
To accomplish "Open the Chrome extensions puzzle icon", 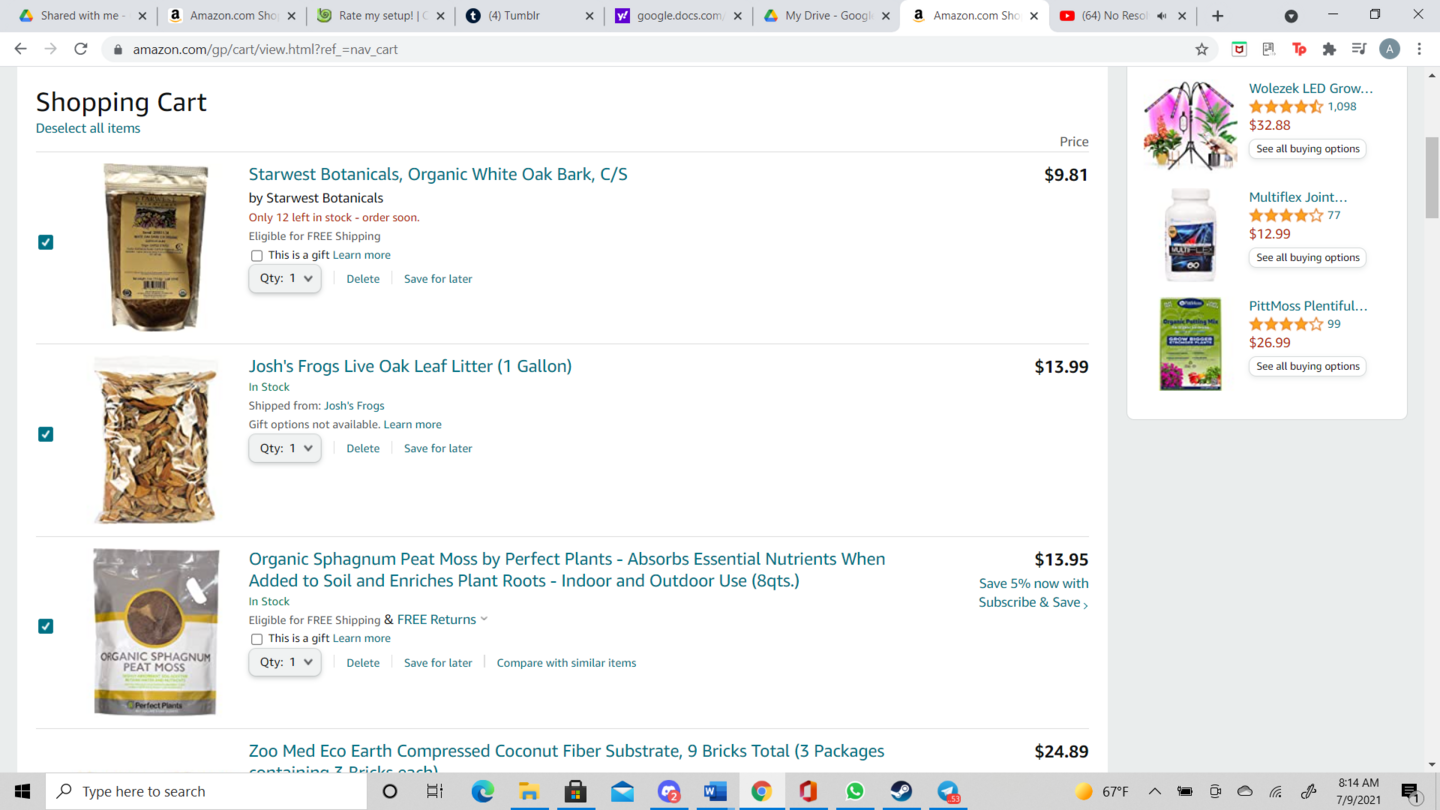I will pos(1329,49).
